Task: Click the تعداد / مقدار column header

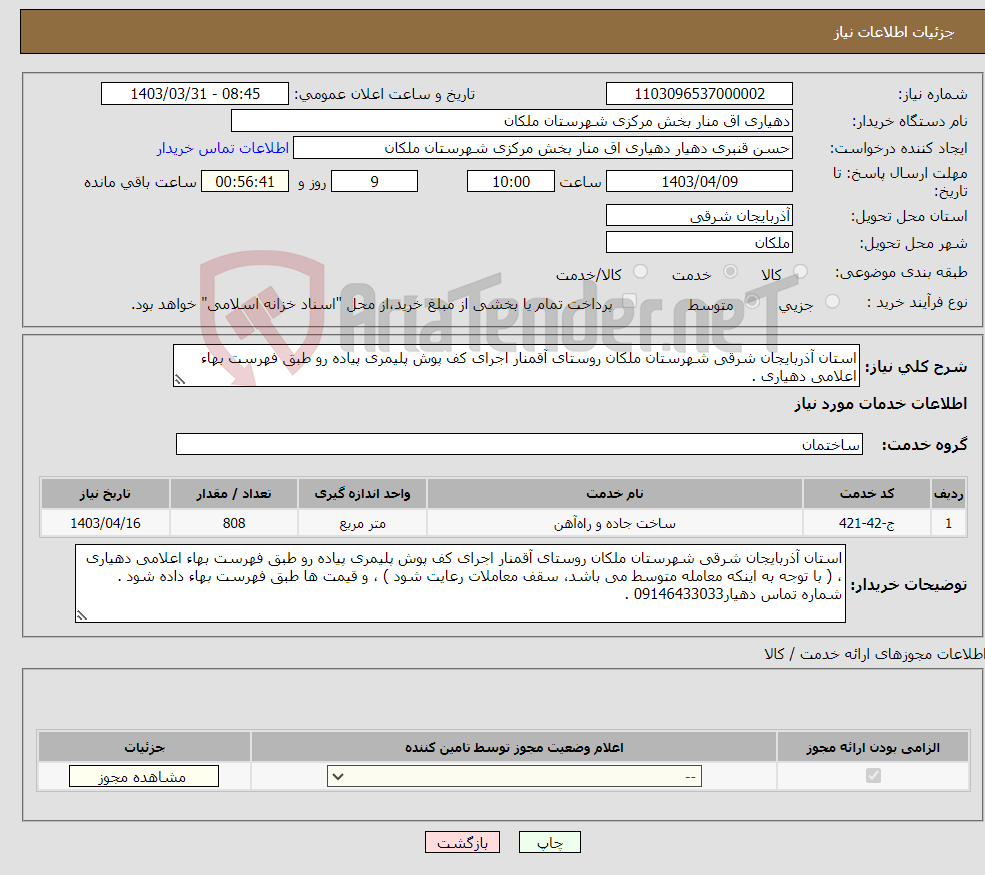Action: (x=234, y=494)
